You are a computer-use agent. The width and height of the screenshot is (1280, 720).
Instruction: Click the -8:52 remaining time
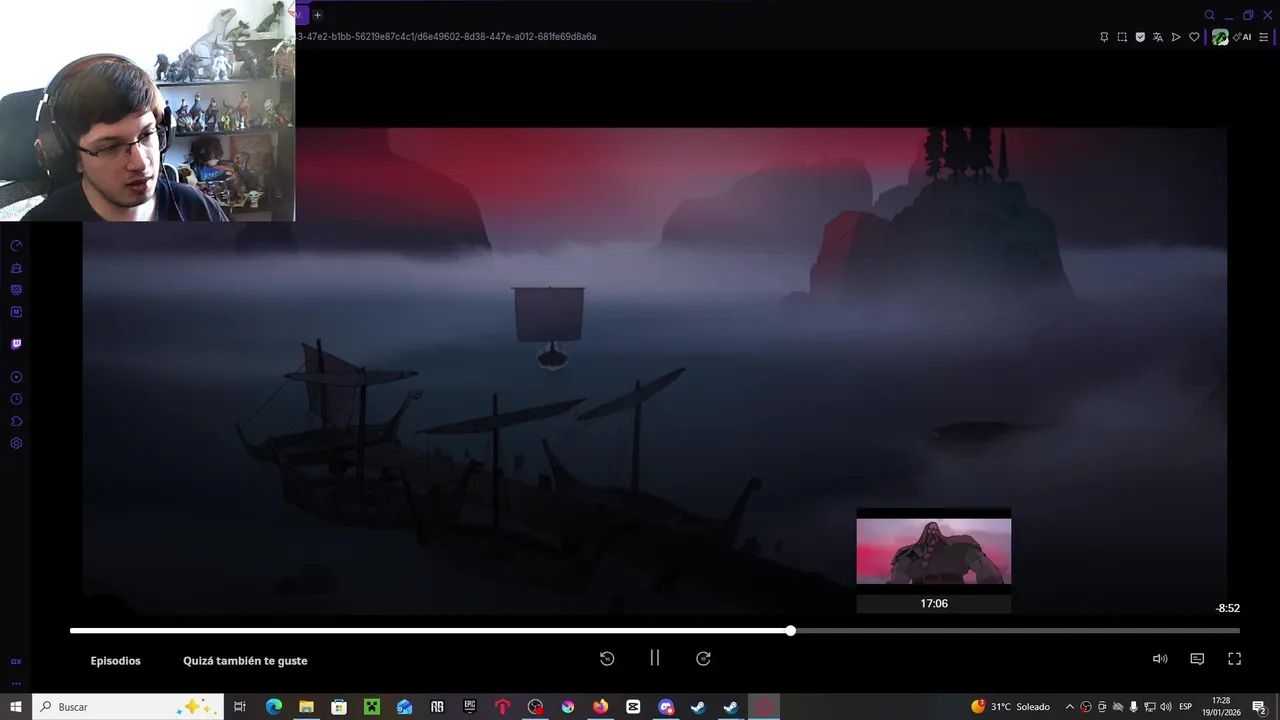[x=1227, y=608]
